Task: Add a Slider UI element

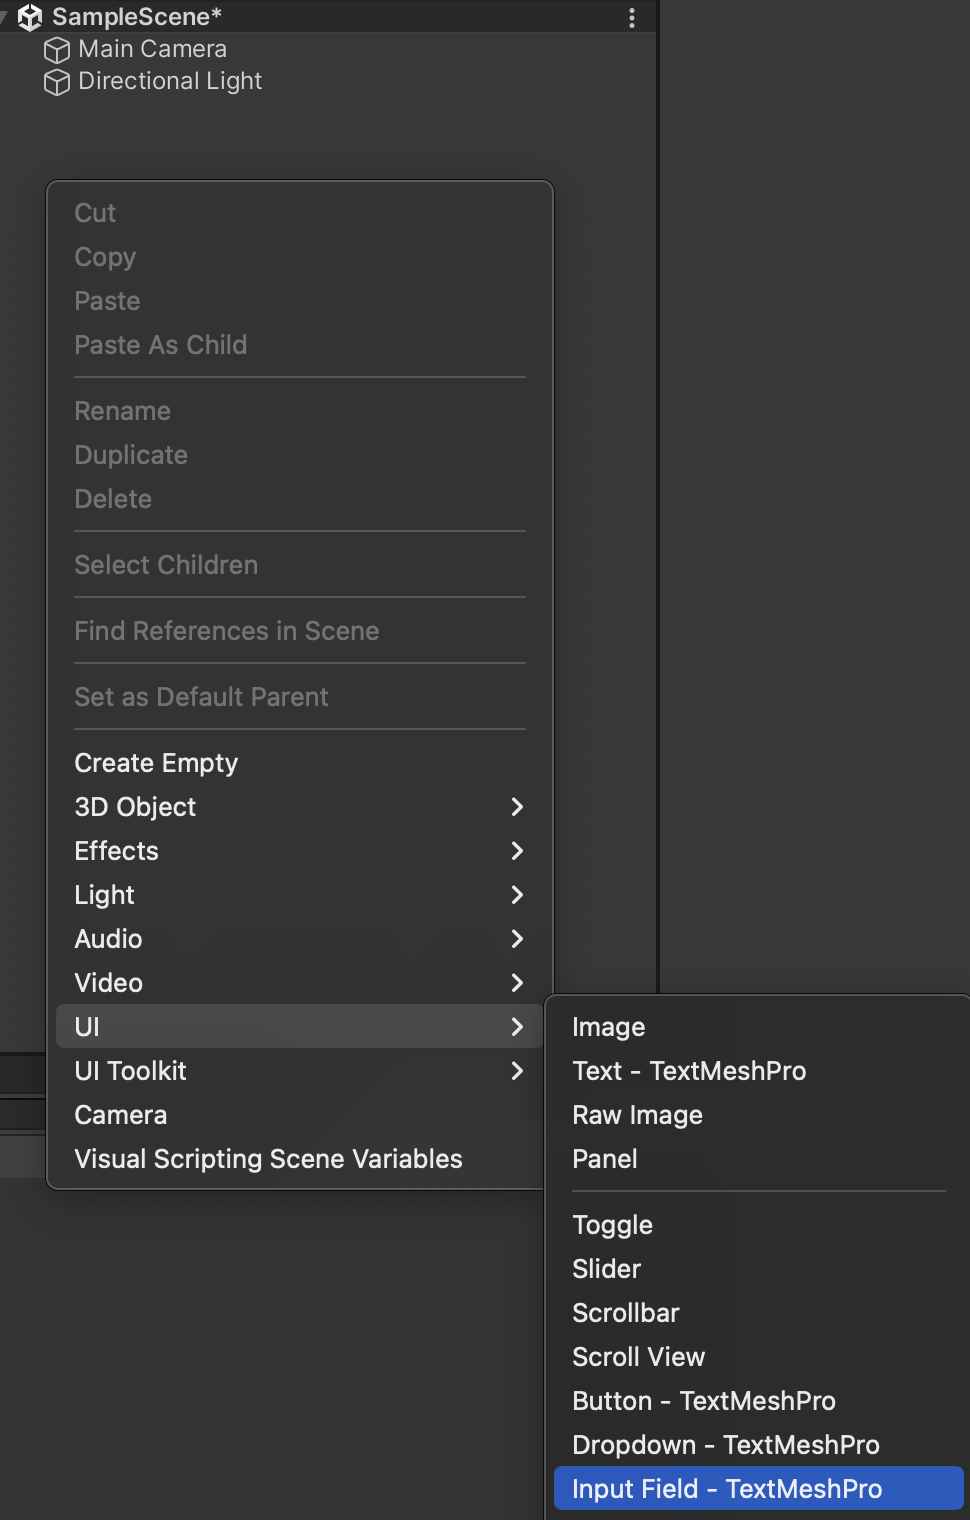Action: pyautogui.click(x=606, y=1269)
